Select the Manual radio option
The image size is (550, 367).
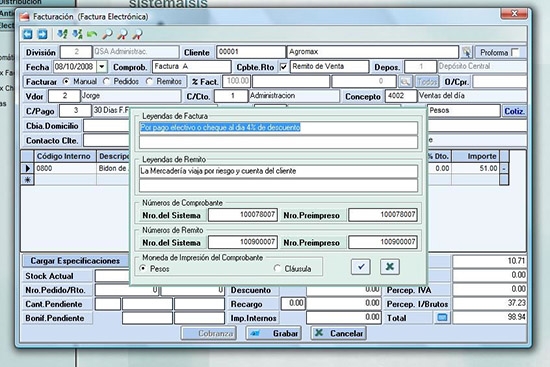coord(66,81)
